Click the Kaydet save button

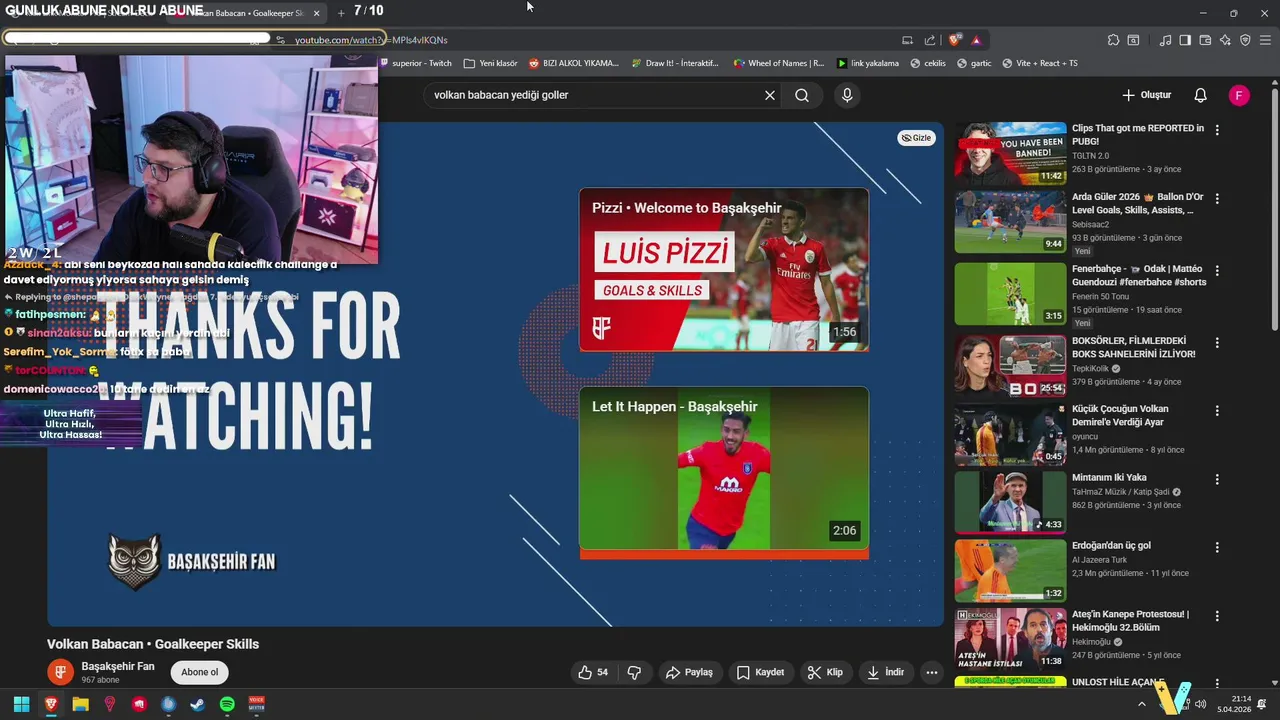click(761, 672)
